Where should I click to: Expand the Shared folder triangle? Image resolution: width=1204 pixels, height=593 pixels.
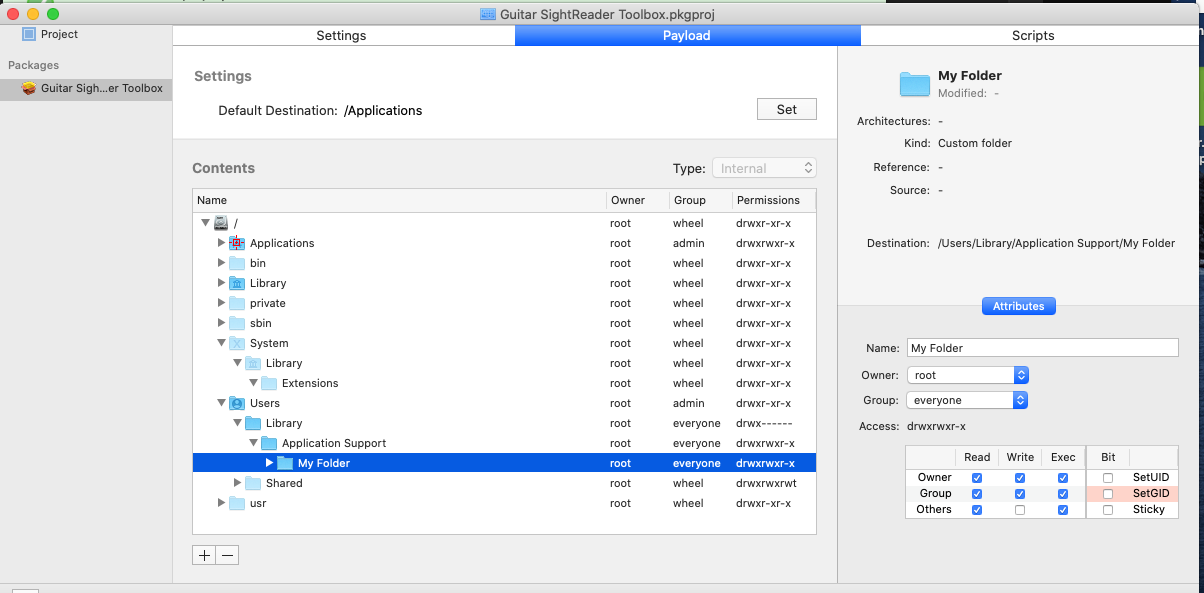click(x=238, y=483)
